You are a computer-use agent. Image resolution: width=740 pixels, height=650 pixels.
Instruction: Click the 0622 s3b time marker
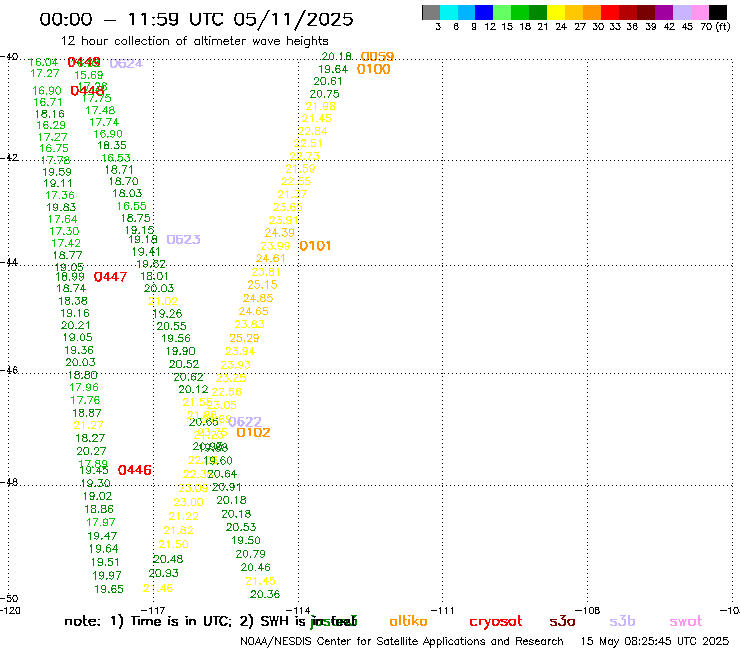coord(245,422)
